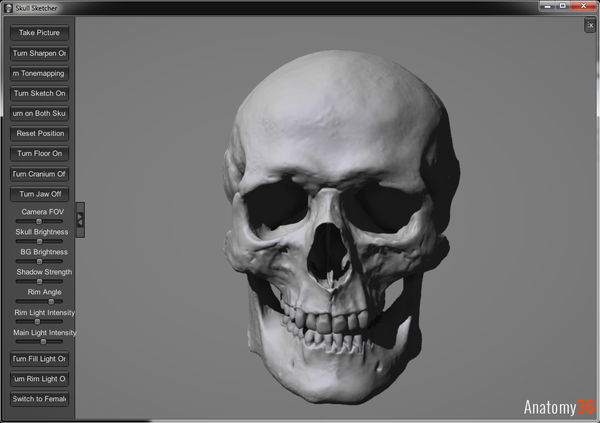This screenshot has width=600, height=423.
Task: Toggle the Fill Light button
Action: tap(40, 359)
